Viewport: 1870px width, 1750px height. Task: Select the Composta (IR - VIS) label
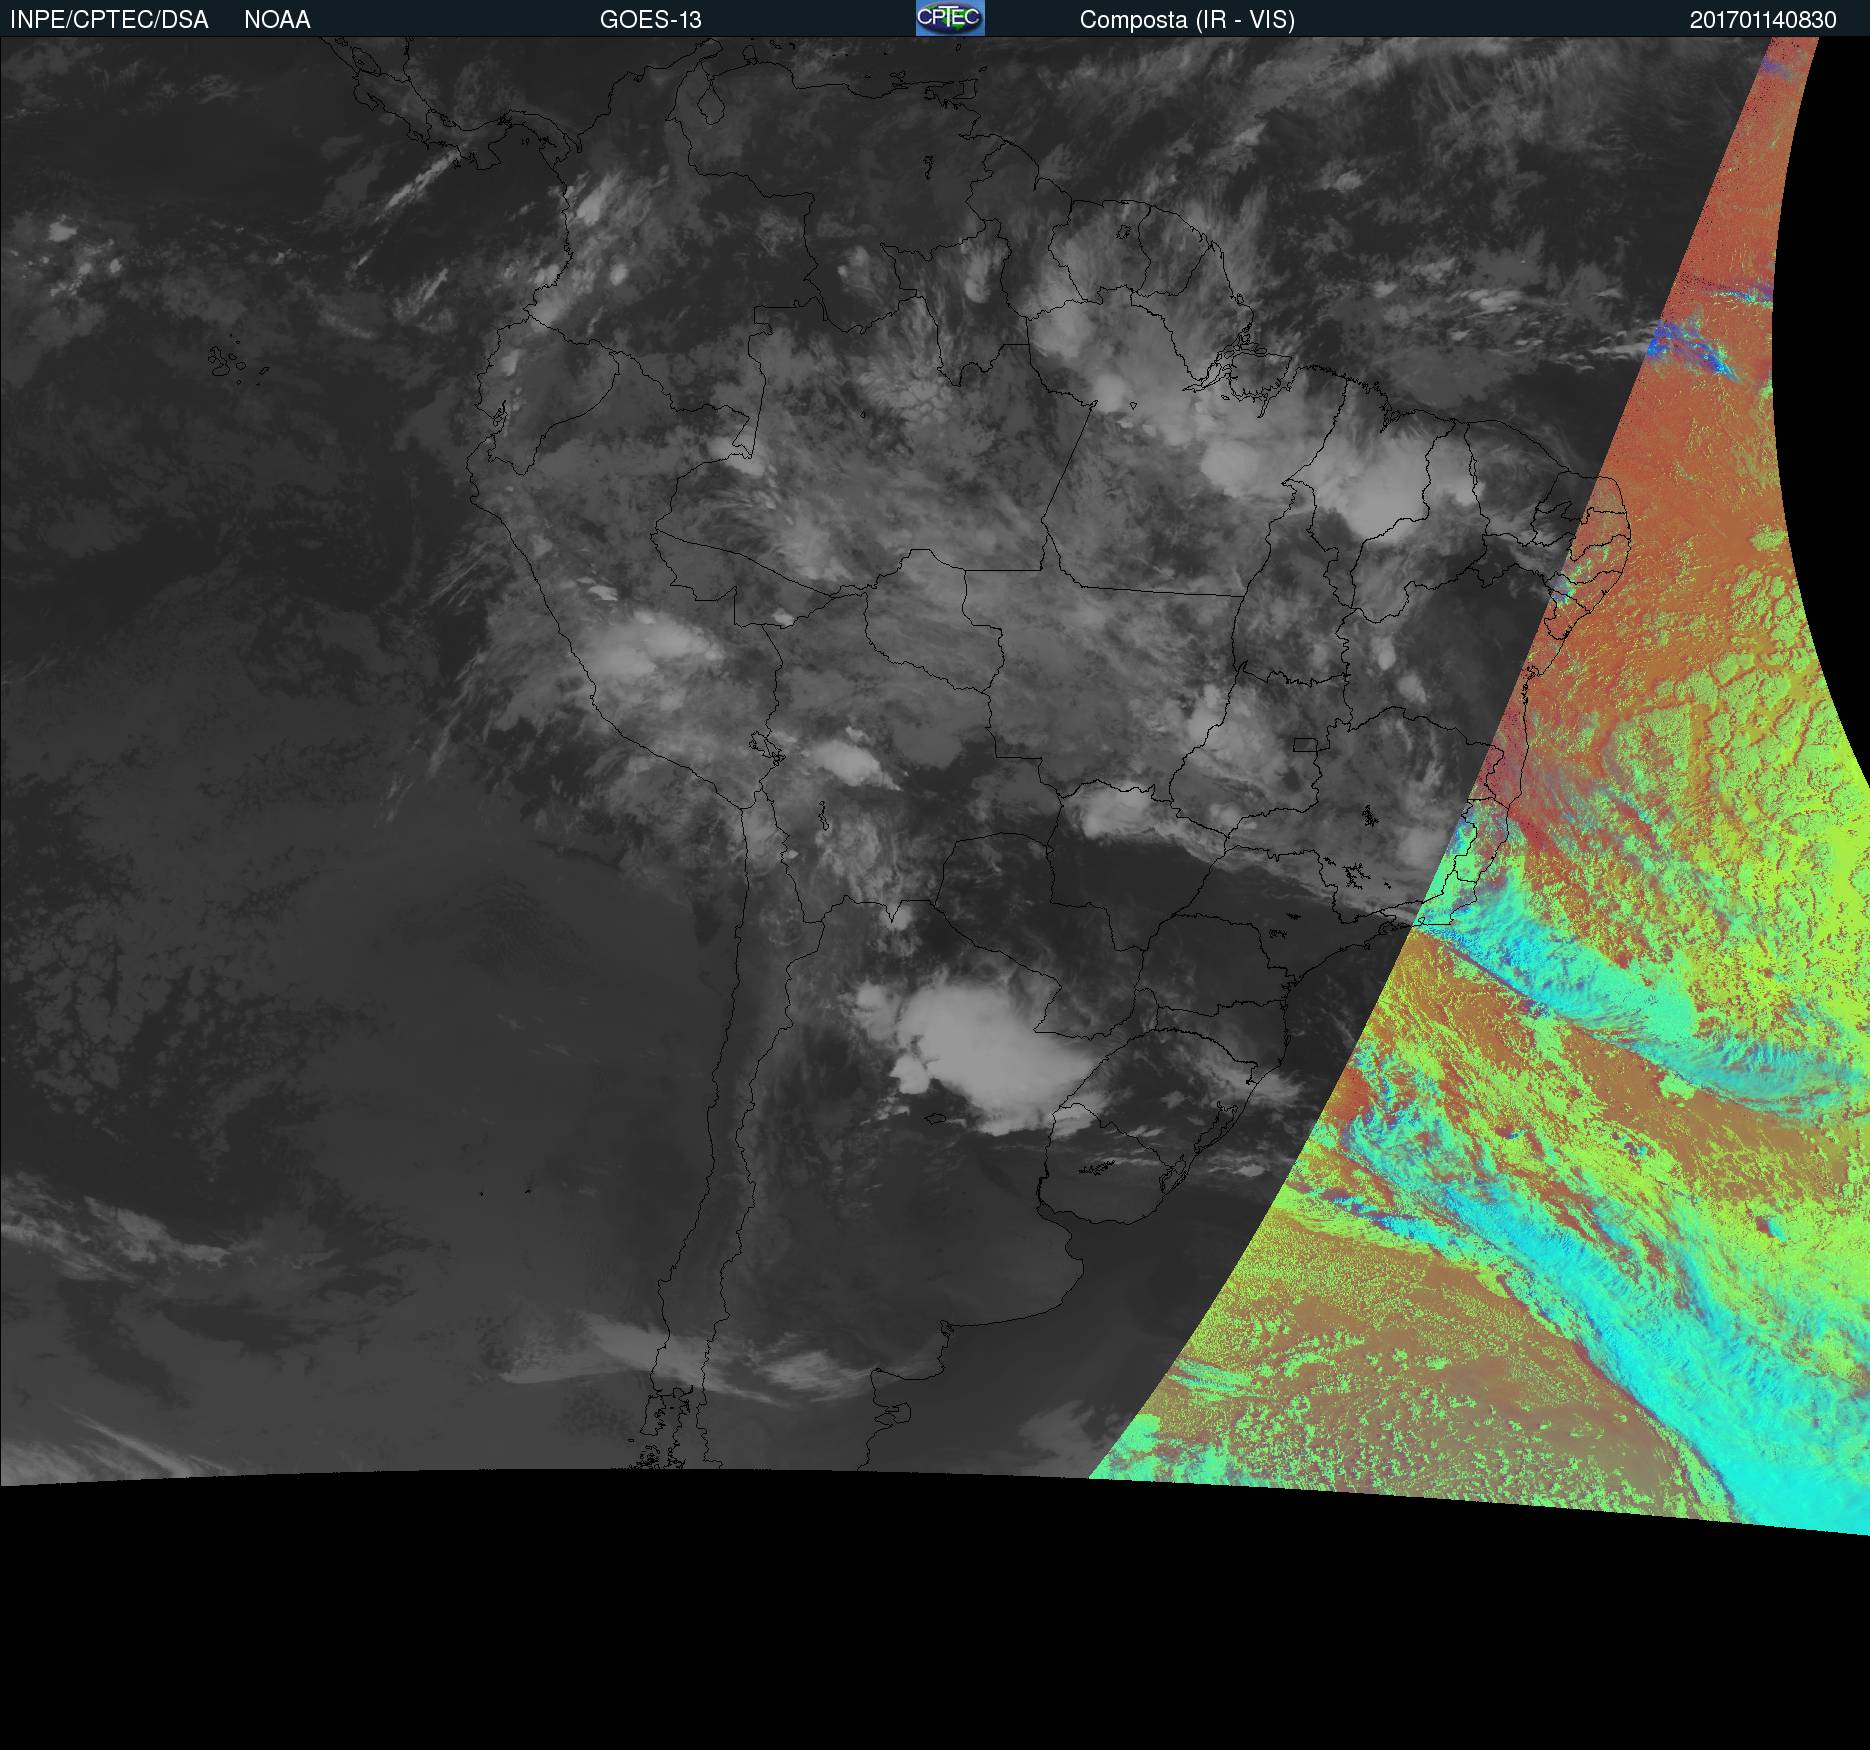[1187, 20]
